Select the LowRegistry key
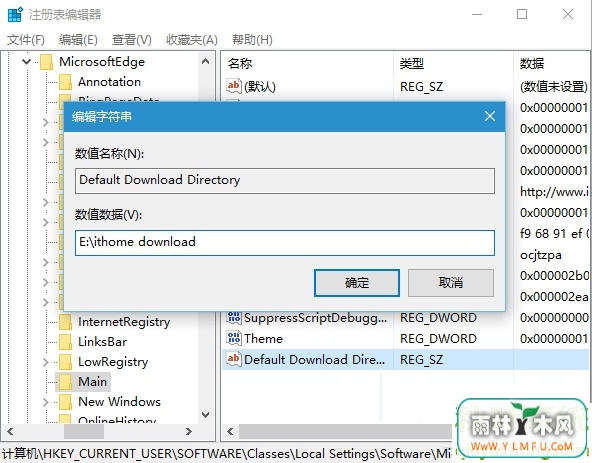The width and height of the screenshot is (592, 463). click(x=113, y=362)
